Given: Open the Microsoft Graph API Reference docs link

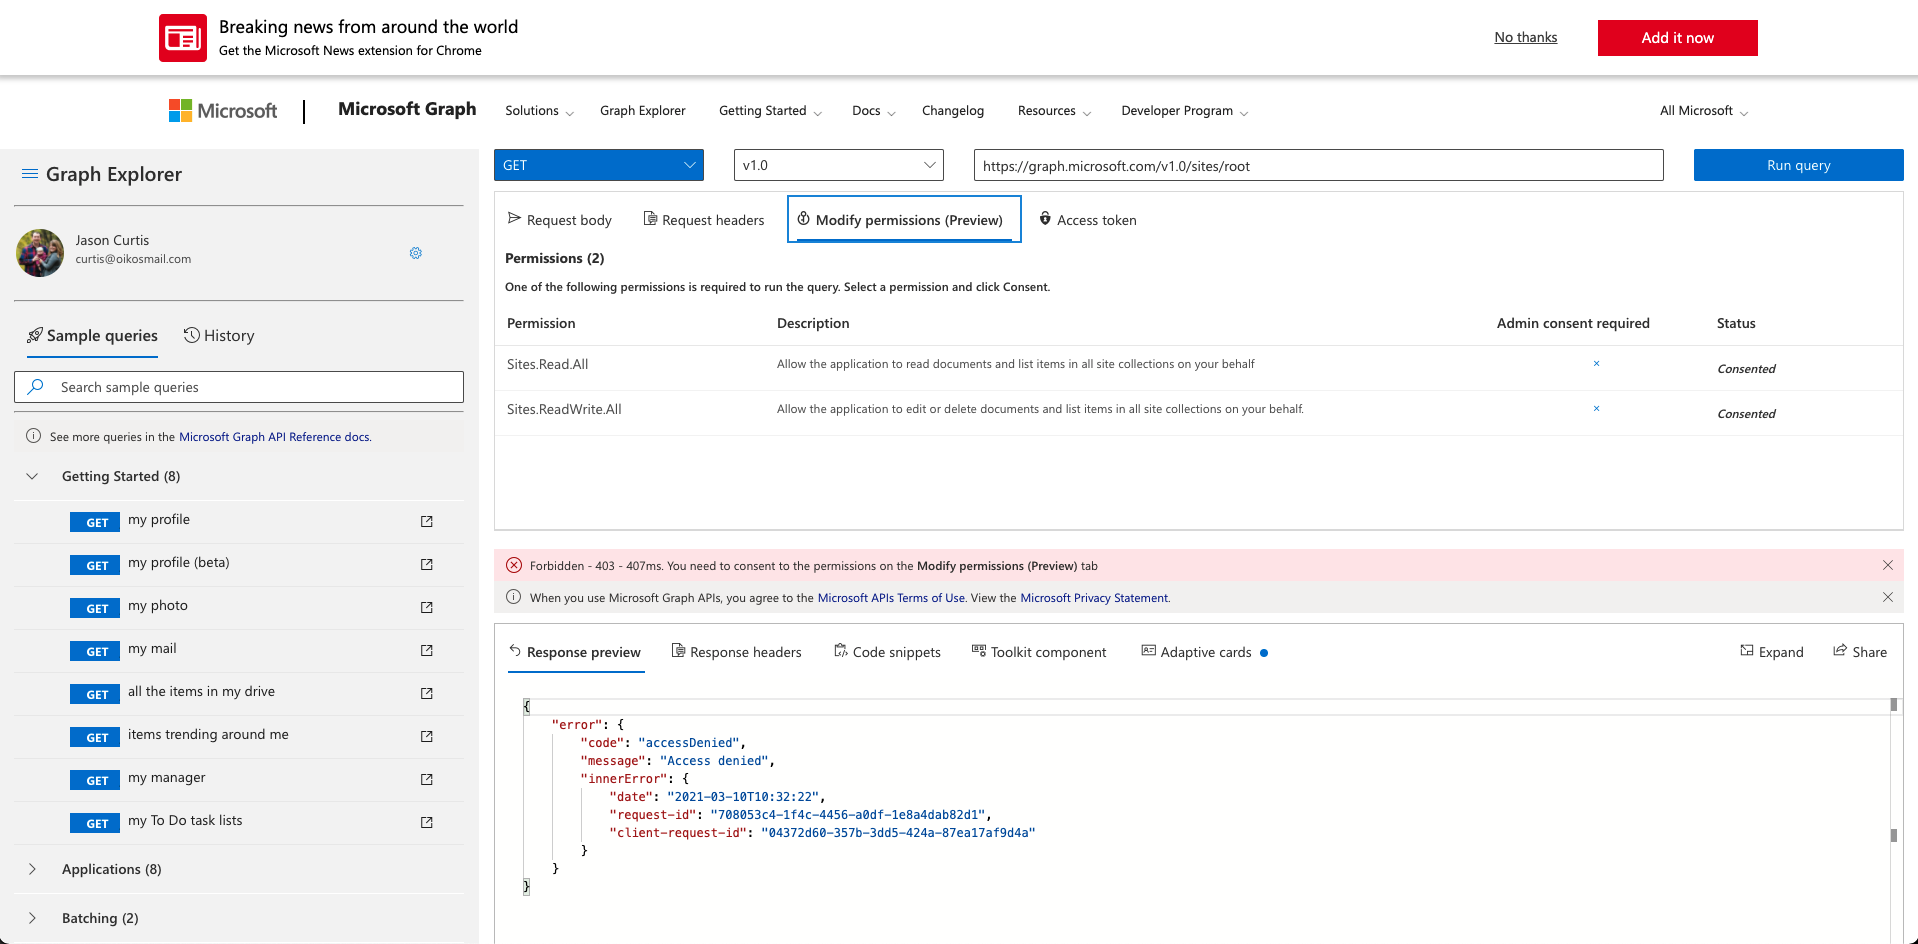Looking at the screenshot, I should (274, 437).
